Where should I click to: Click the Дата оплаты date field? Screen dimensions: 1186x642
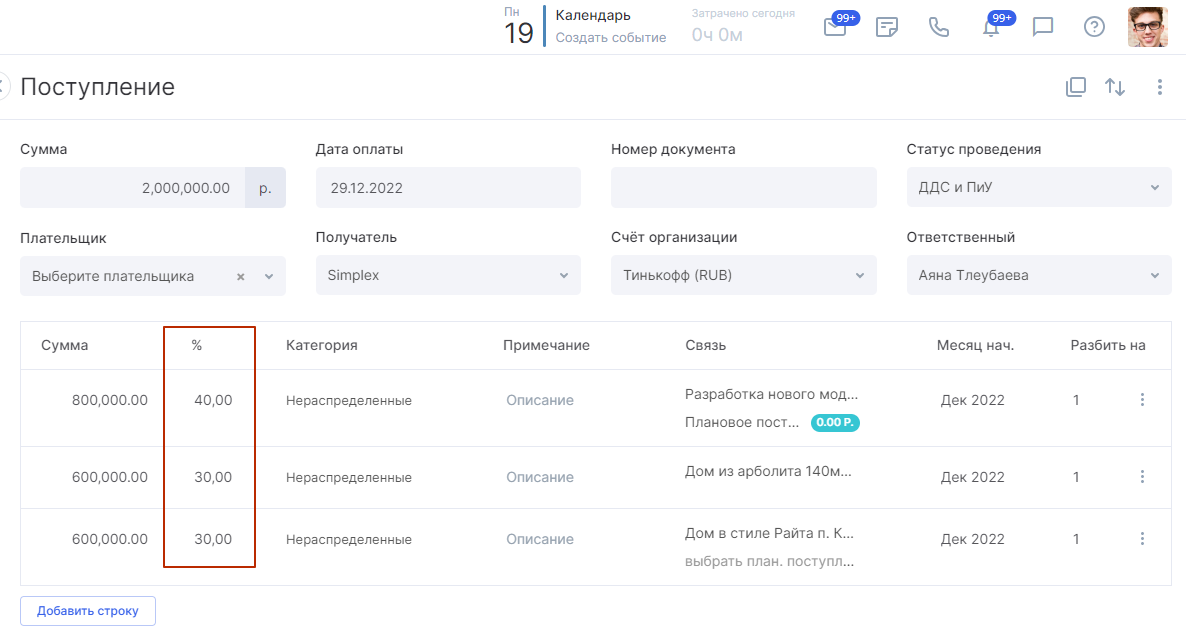[x=447, y=187]
